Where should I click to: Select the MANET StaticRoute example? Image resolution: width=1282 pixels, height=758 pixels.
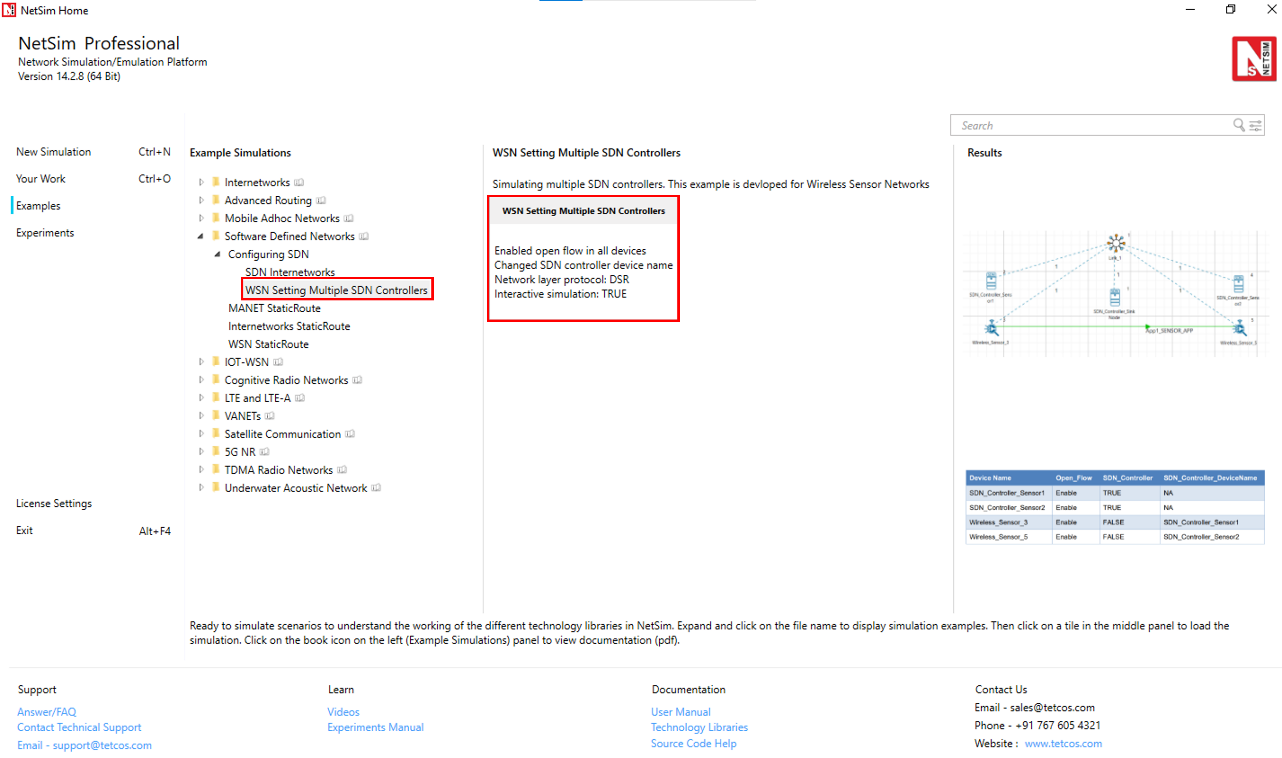[274, 309]
